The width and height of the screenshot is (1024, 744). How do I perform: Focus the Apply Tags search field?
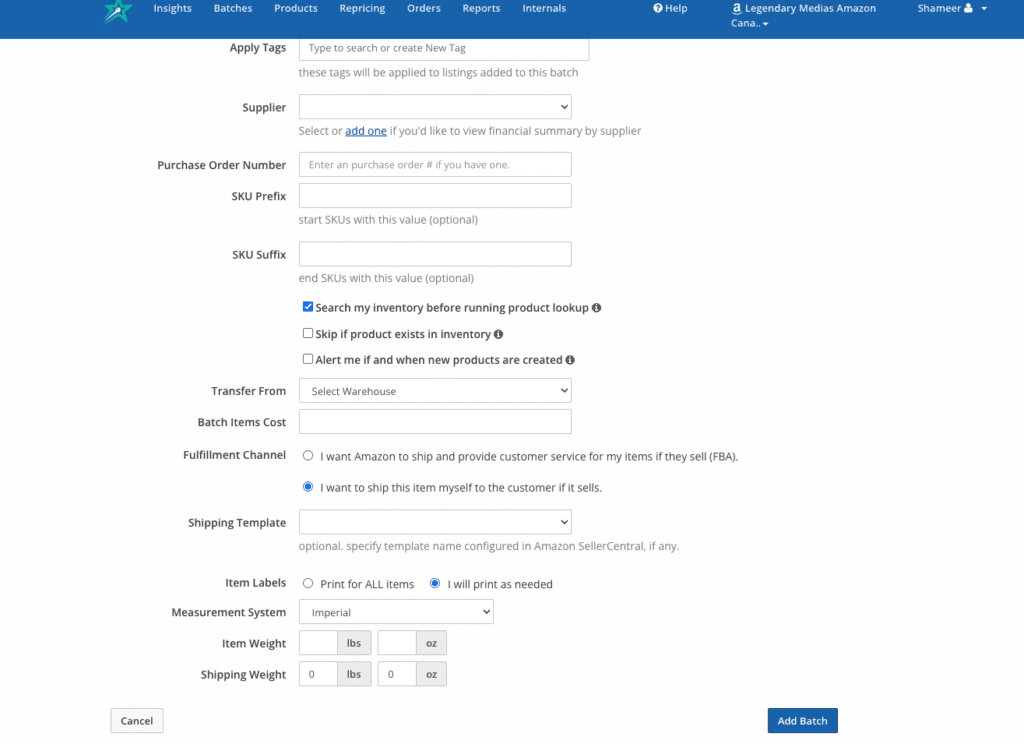(444, 49)
